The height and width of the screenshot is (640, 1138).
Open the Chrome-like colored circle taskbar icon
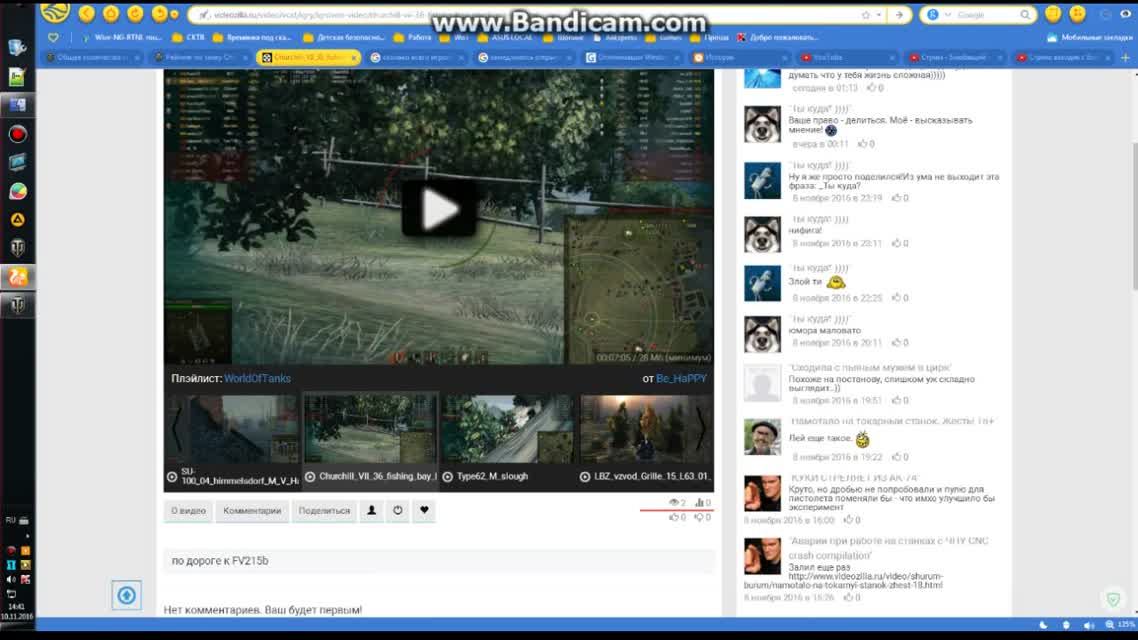[17, 192]
